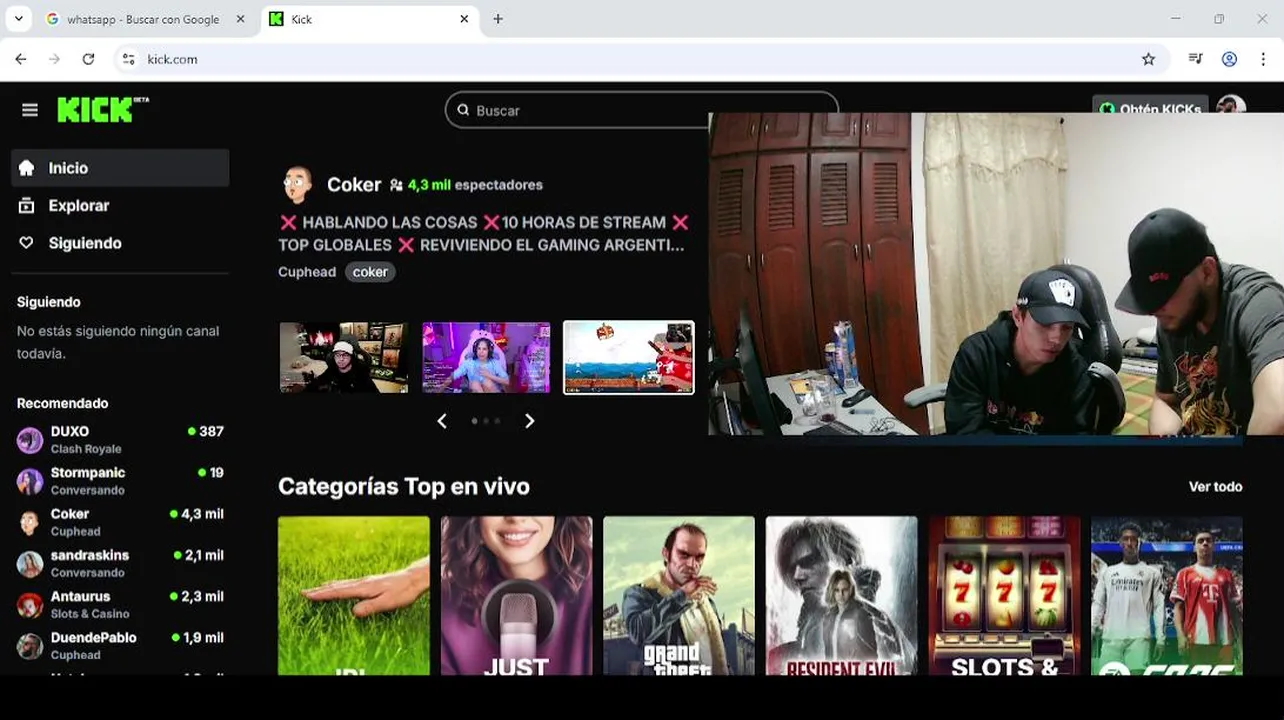Click the coker tag chip
Image resolution: width=1284 pixels, height=720 pixels.
coord(370,272)
